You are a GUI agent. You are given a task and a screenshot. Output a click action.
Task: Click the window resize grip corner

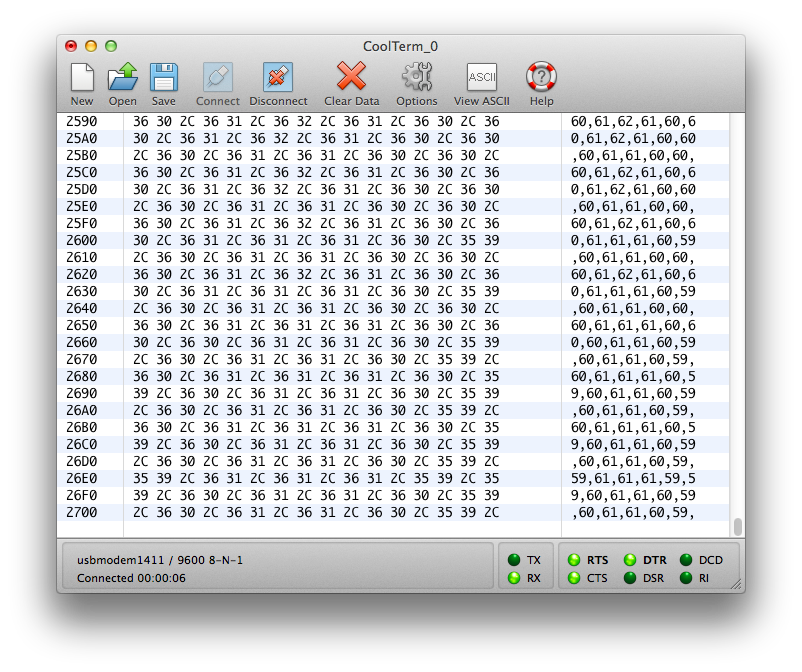click(x=736, y=584)
